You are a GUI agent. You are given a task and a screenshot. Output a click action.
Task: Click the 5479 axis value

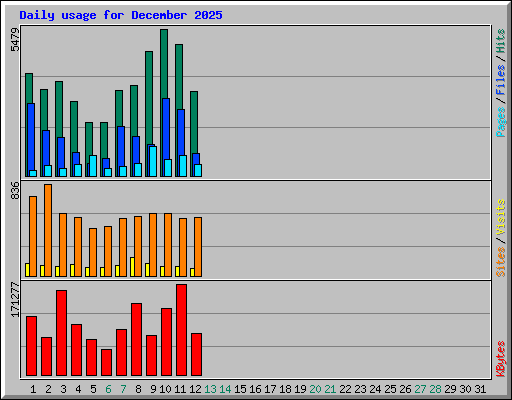(15, 40)
